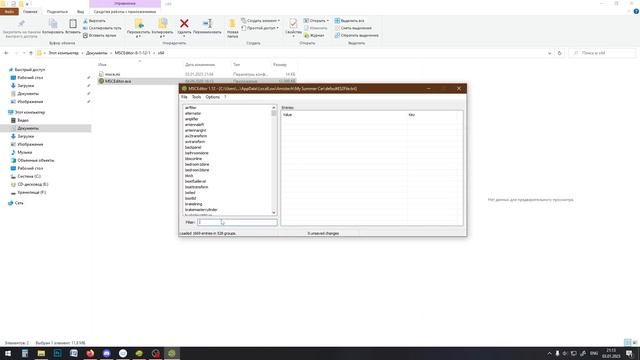This screenshot has height=360, width=640.
Task: Open the MSCEditor ? help menu
Action: tap(225, 97)
